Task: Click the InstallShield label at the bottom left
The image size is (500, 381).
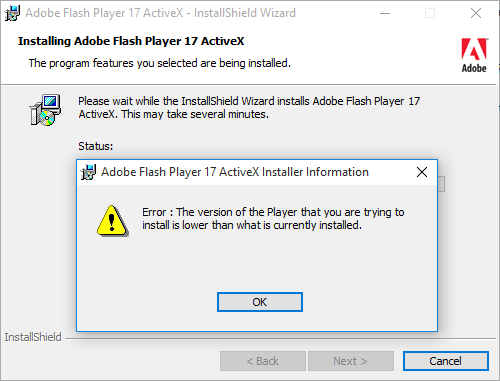Action: point(33,337)
